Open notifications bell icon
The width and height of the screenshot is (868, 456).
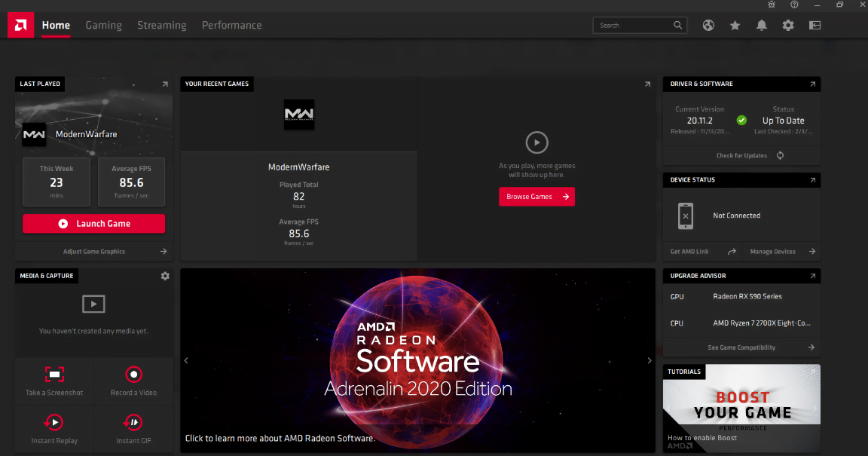pos(762,25)
